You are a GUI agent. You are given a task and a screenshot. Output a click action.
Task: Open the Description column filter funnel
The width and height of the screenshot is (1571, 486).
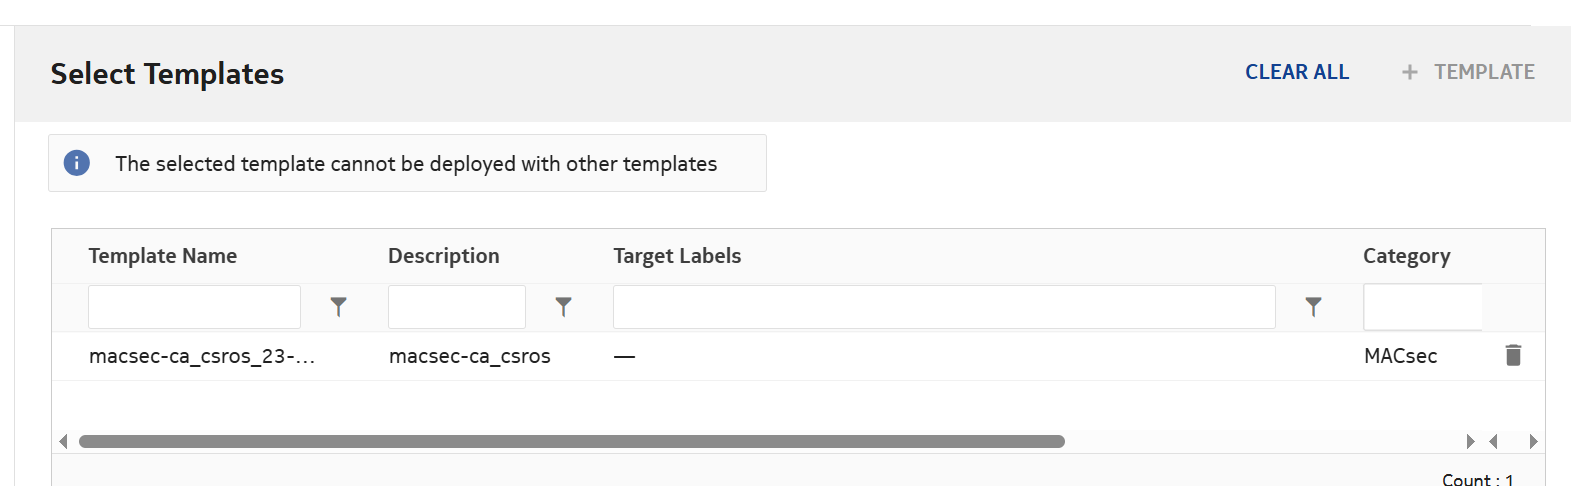tap(564, 307)
